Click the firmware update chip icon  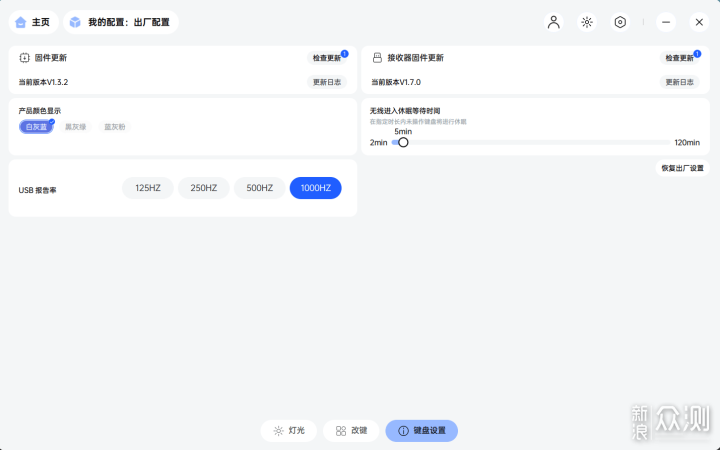click(x=24, y=57)
